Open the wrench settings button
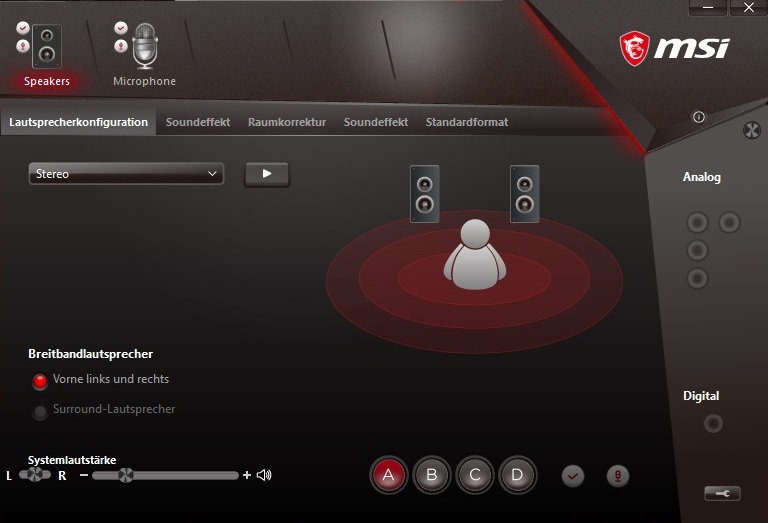The image size is (768, 523). [x=722, y=493]
